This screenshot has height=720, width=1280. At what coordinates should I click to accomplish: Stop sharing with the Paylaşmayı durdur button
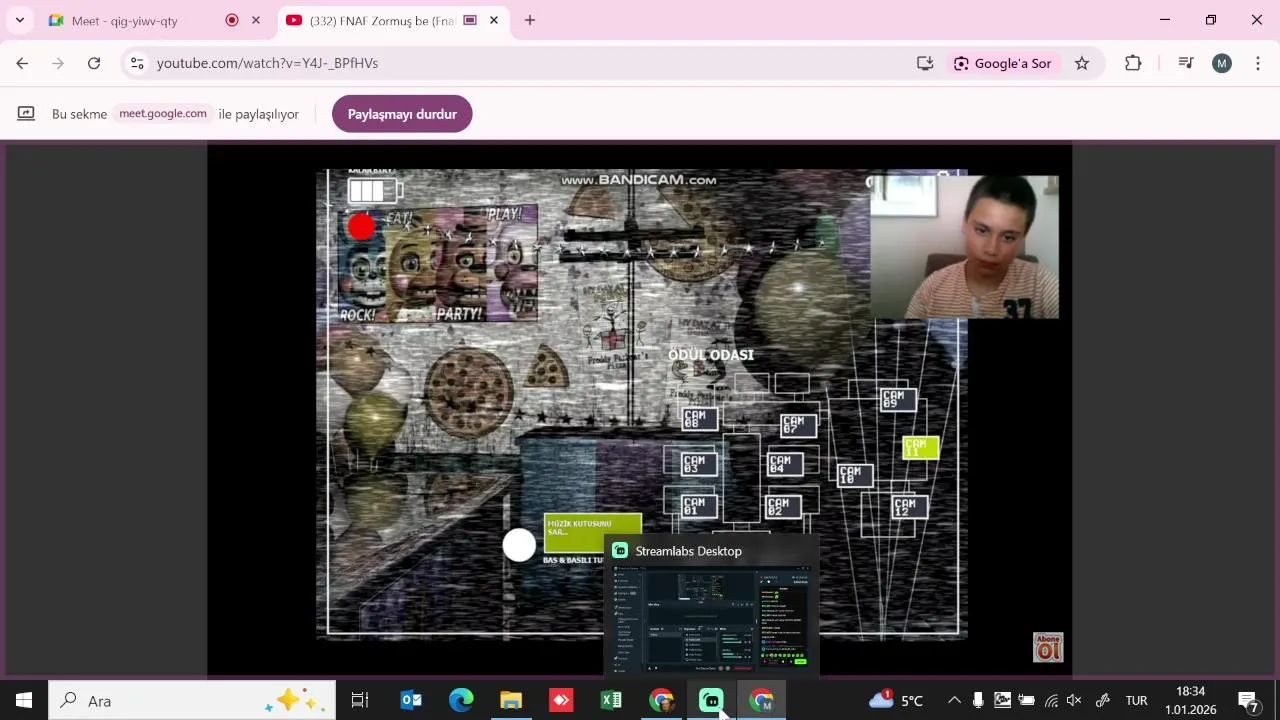pos(402,114)
